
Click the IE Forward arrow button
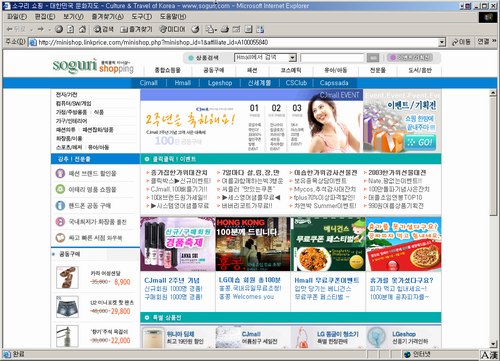(x=41, y=29)
